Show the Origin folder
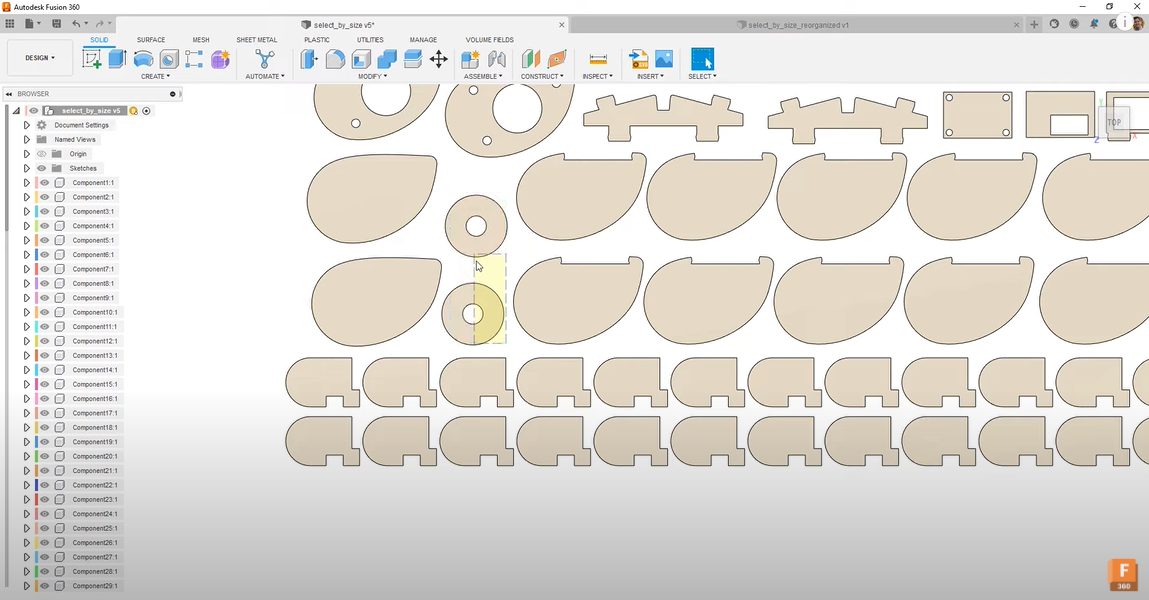Viewport: 1149px width, 600px height. click(41, 153)
